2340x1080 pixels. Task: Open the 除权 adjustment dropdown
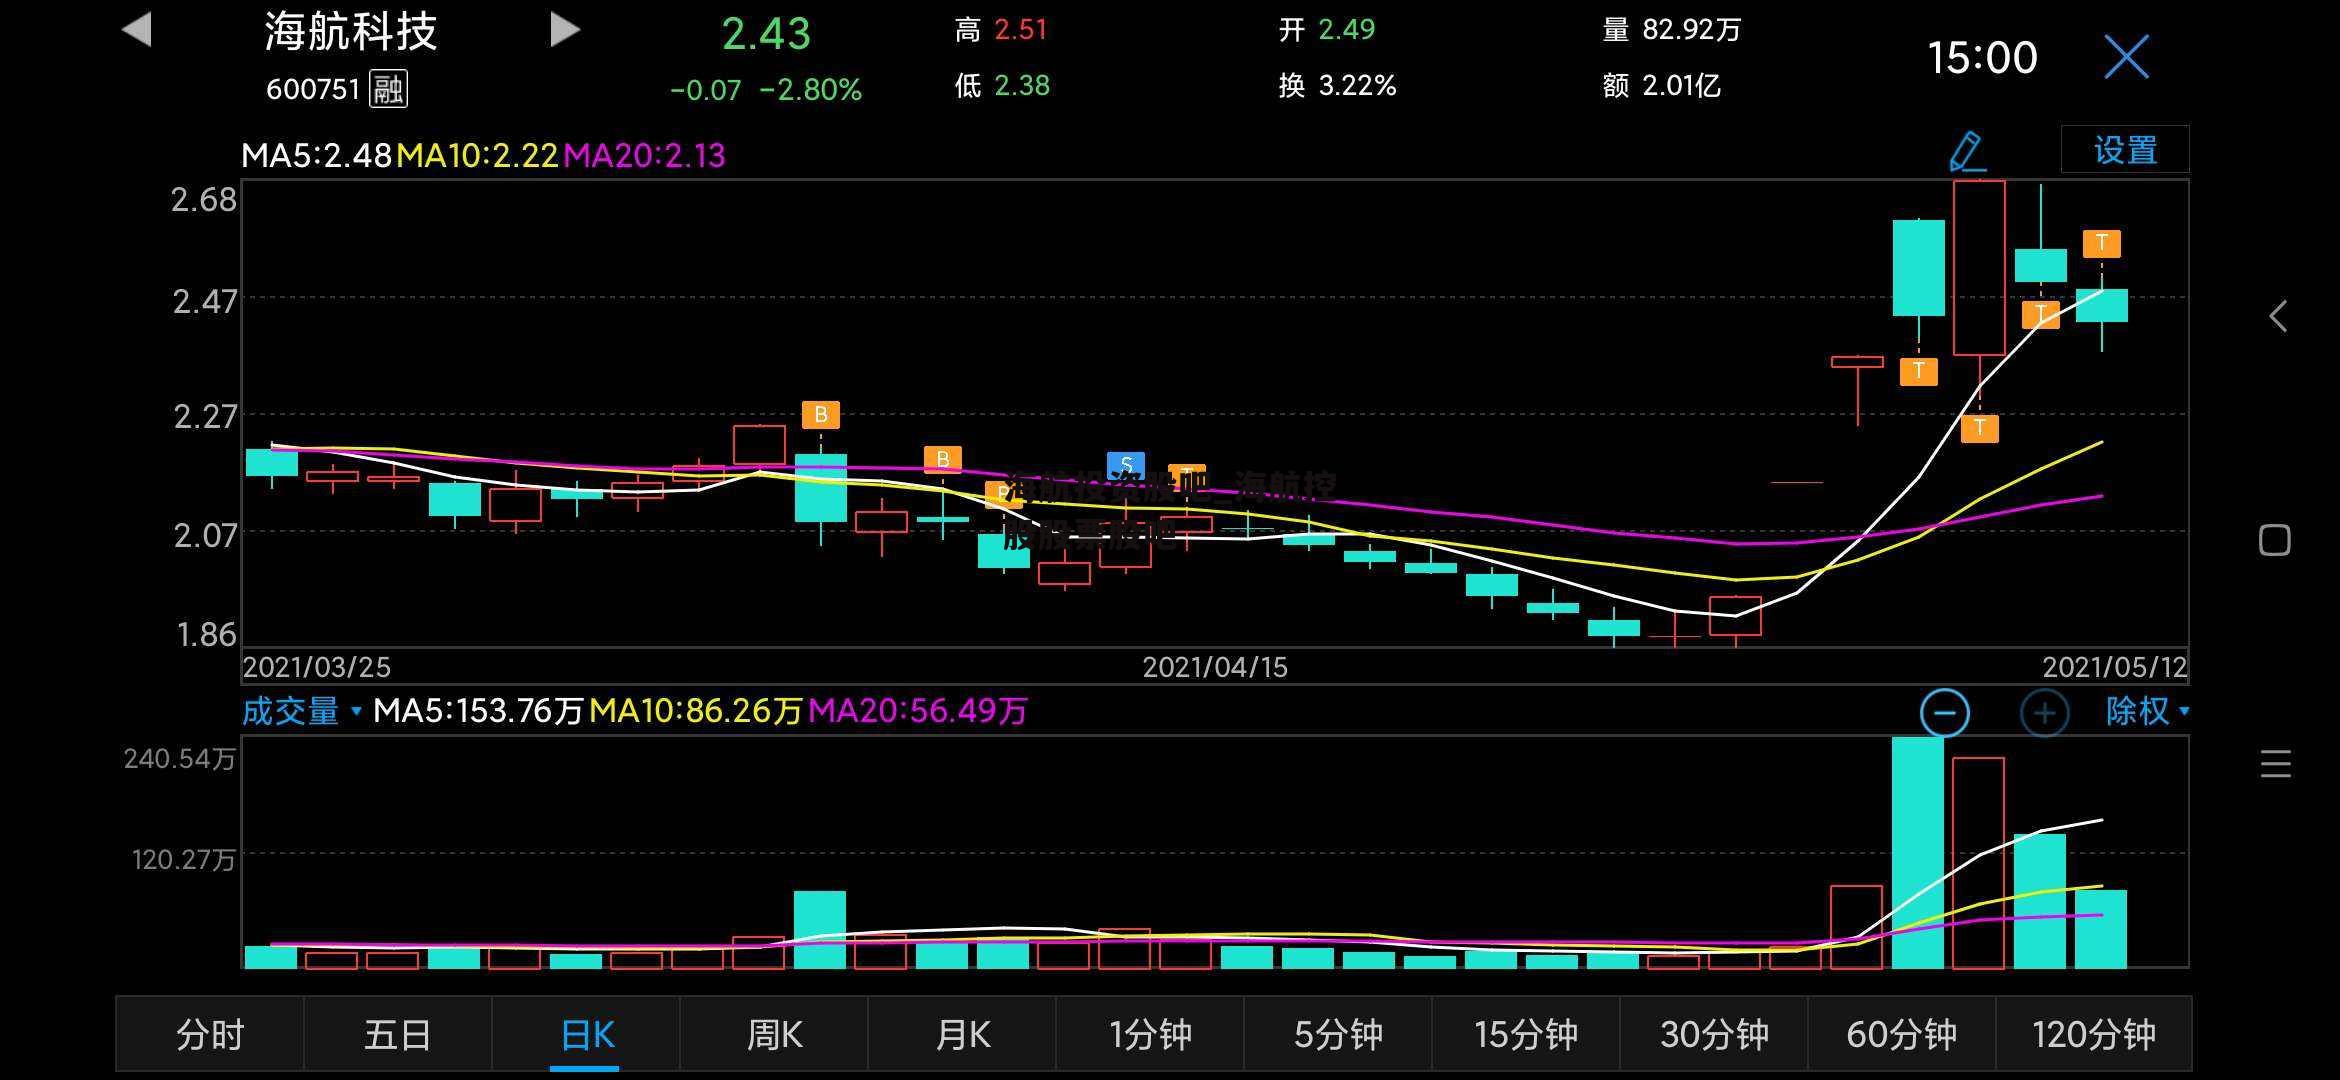2146,711
